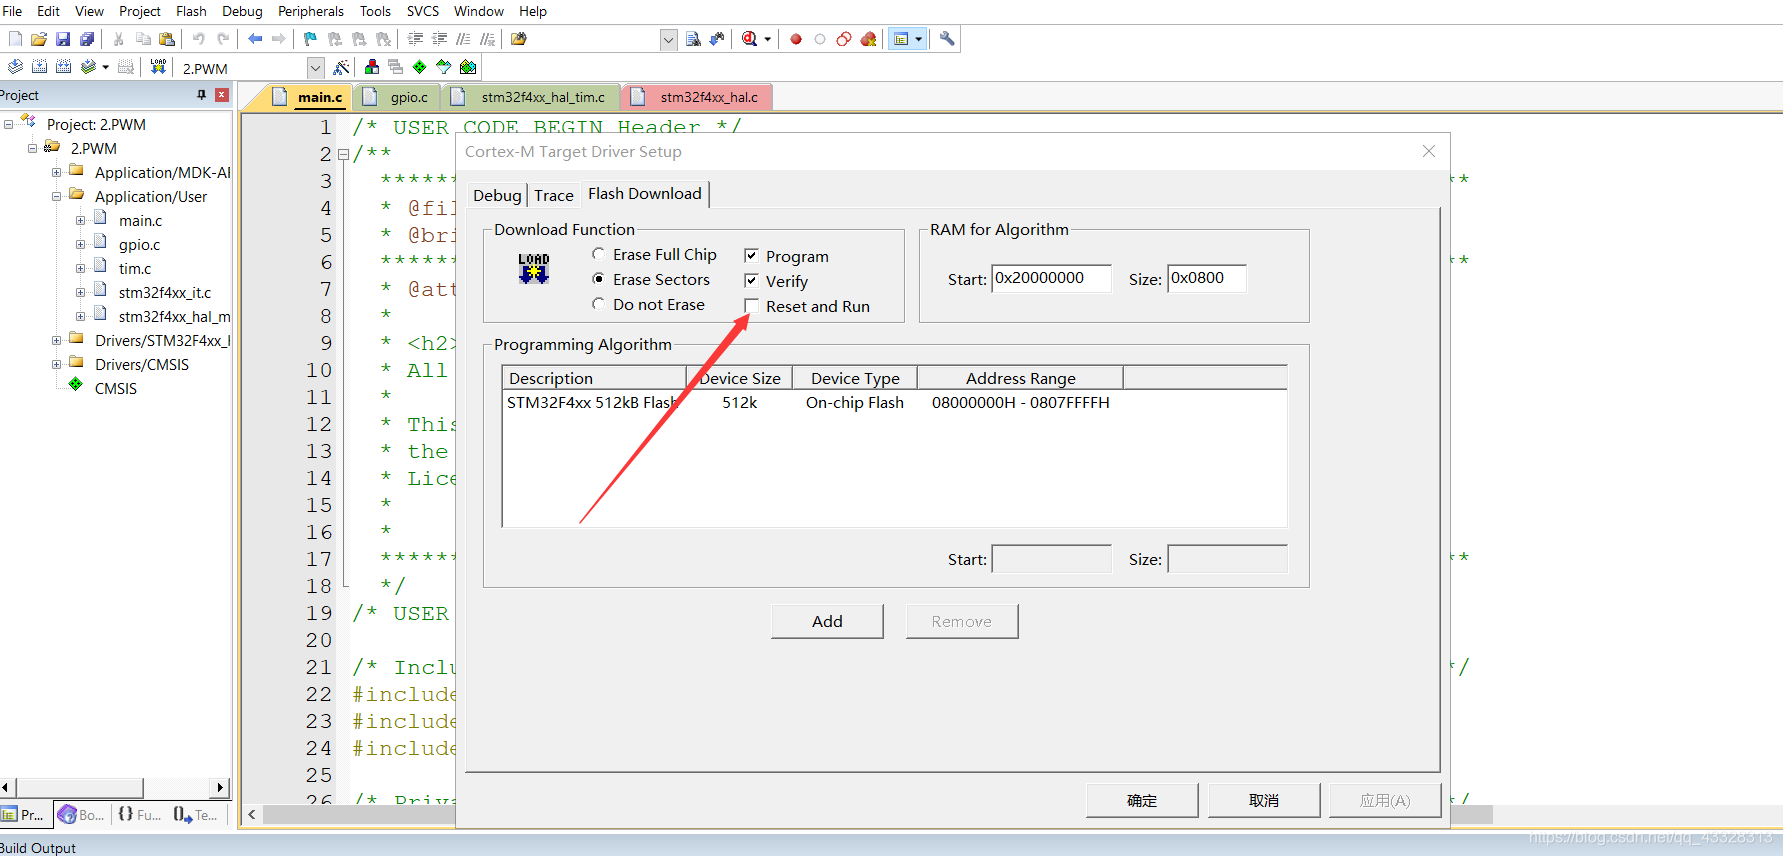Expand the Application/MDK-ARM folder
This screenshot has height=856, width=1783.
57,172
